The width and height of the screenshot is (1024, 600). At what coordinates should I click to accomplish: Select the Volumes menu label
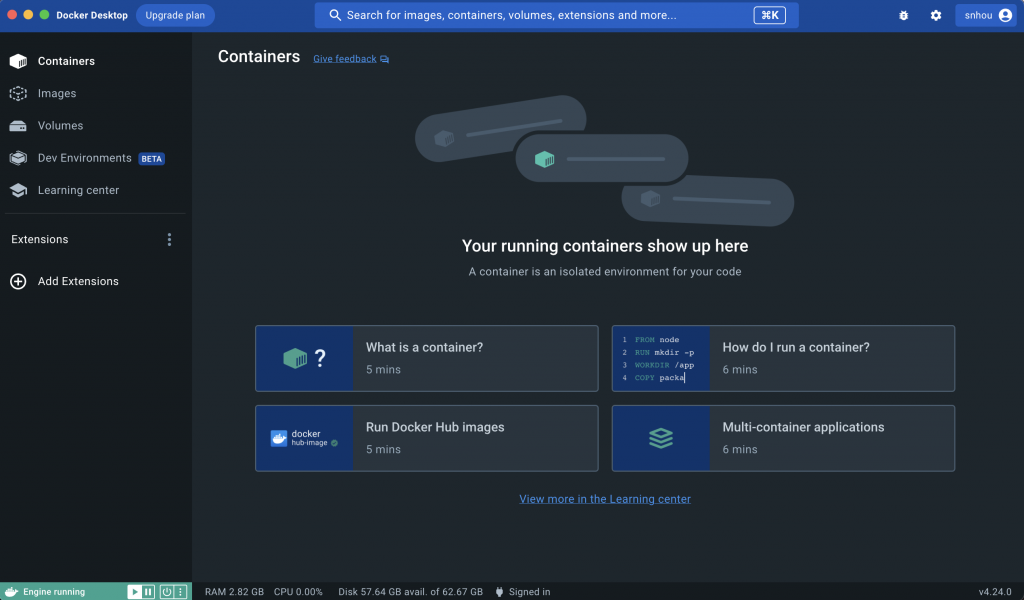pyautogui.click(x=60, y=125)
